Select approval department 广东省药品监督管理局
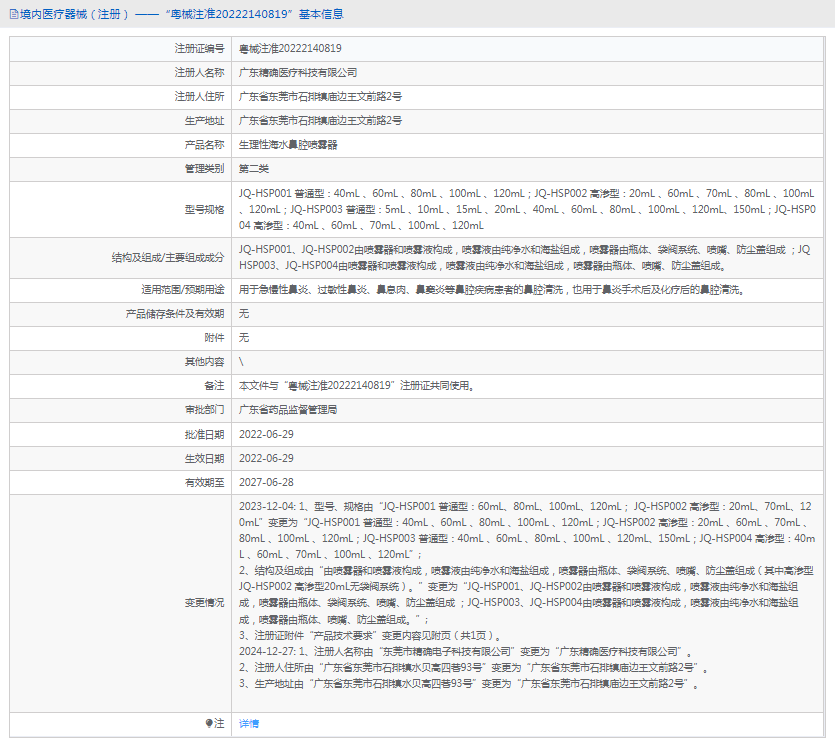 (288, 409)
